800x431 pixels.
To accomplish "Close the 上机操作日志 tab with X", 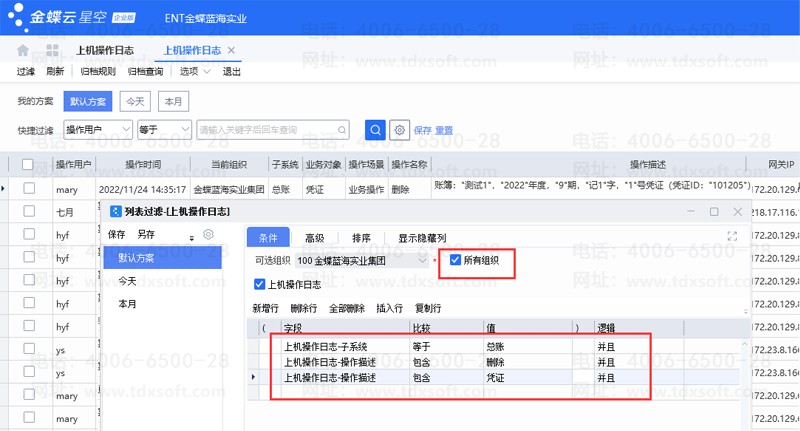I will (x=231, y=50).
